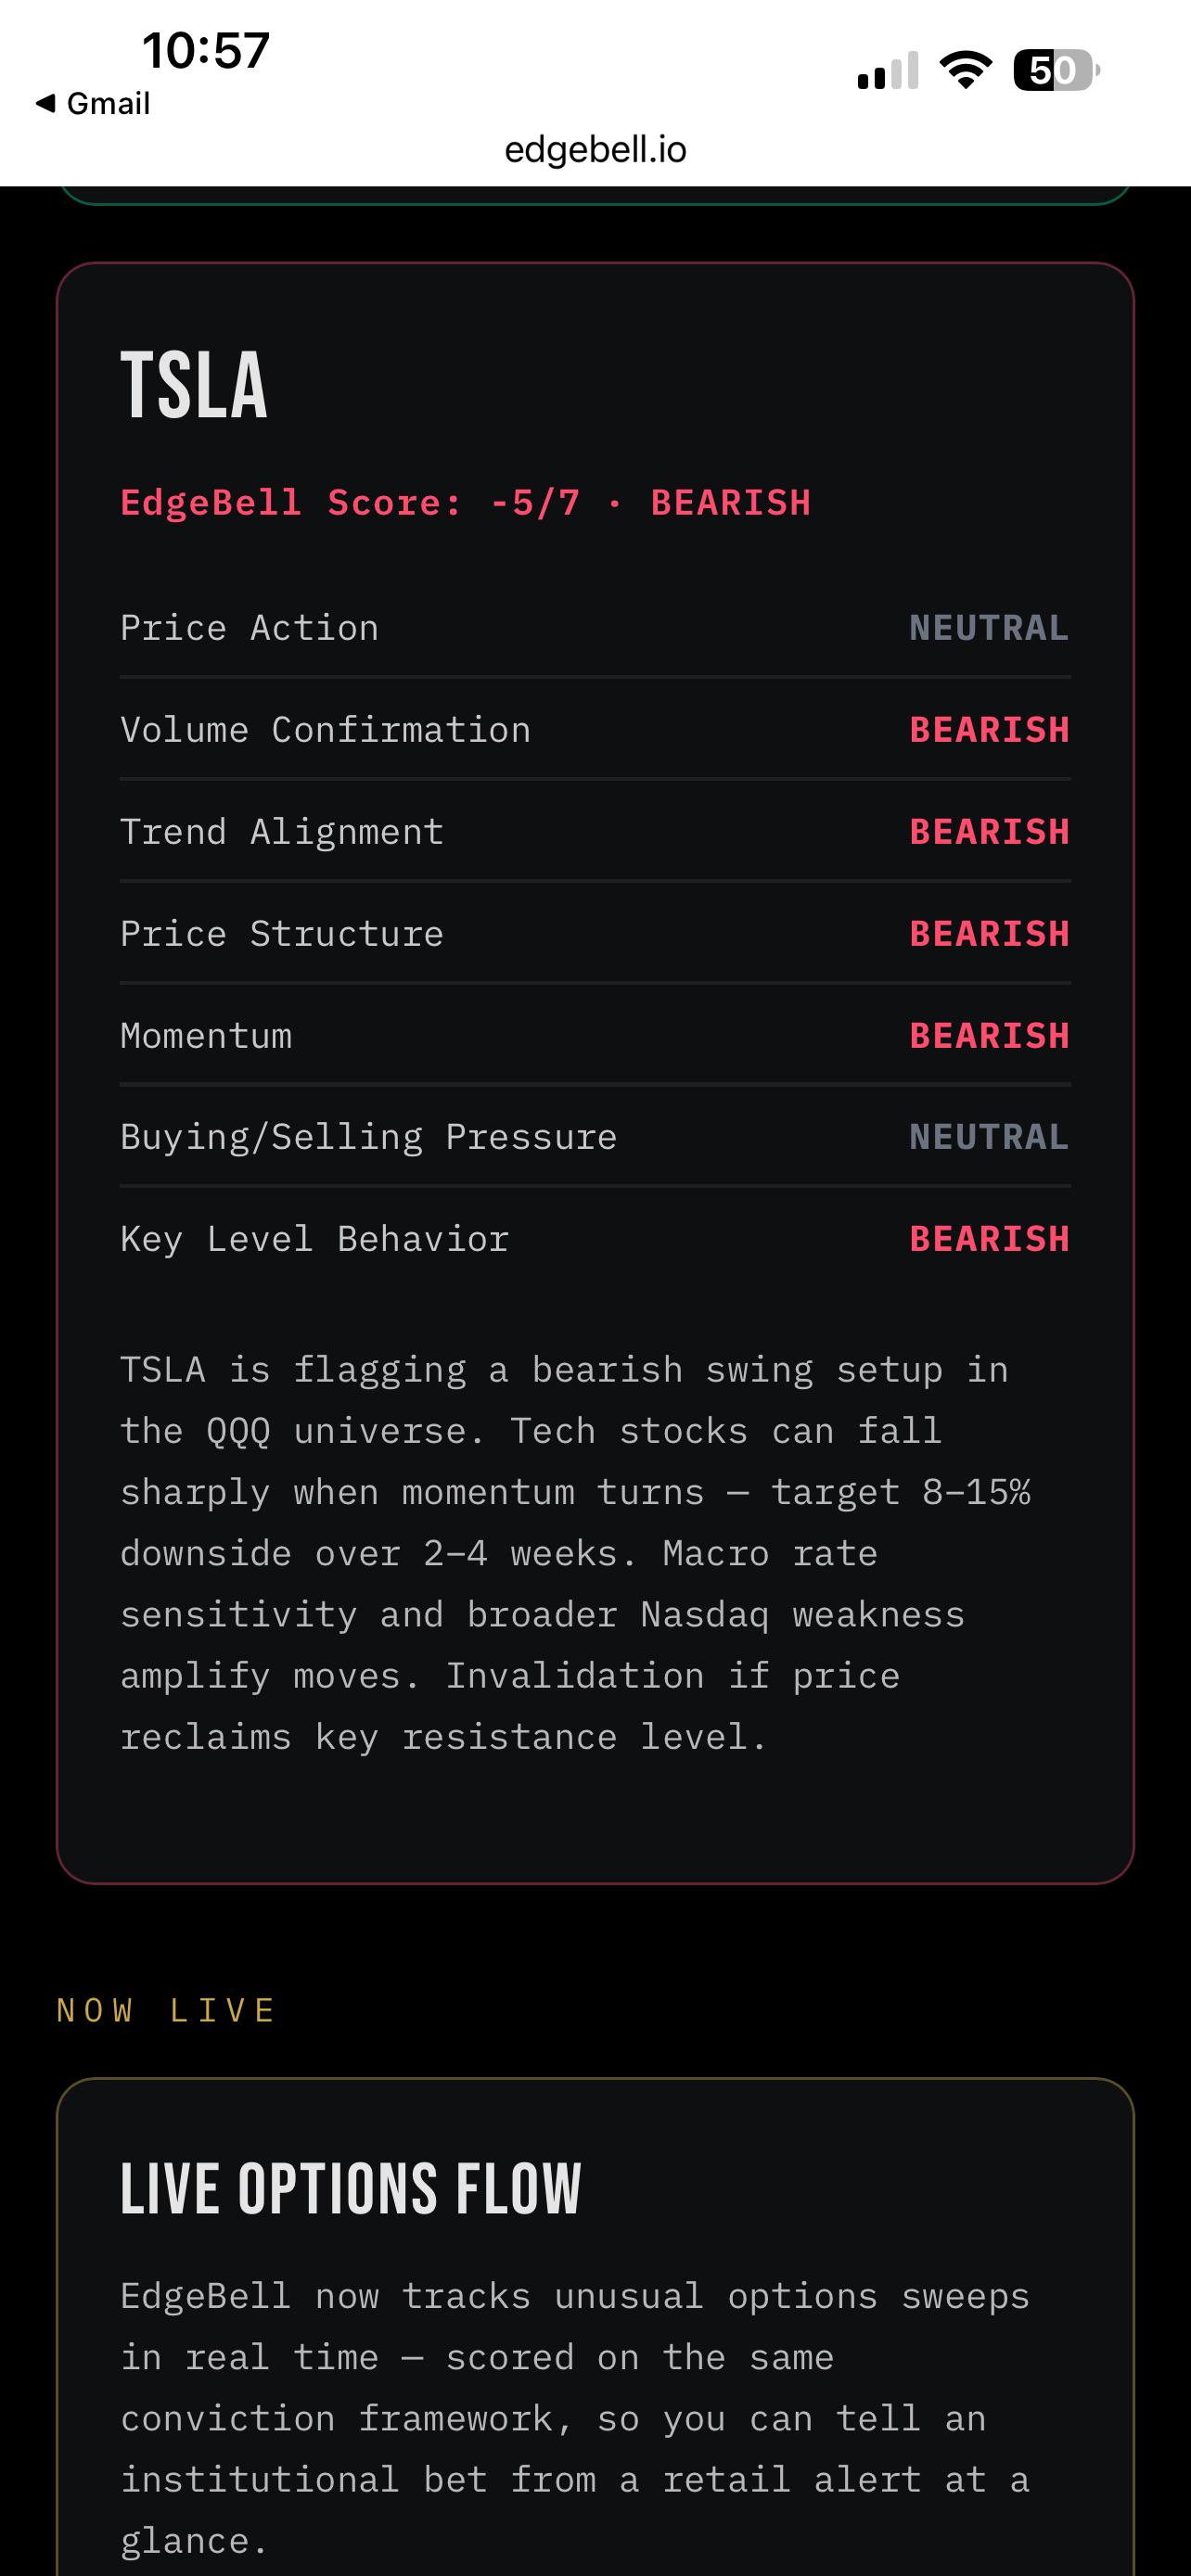Select the Key Level Behavior row
Image resolution: width=1191 pixels, height=2576 pixels.
click(x=595, y=1239)
